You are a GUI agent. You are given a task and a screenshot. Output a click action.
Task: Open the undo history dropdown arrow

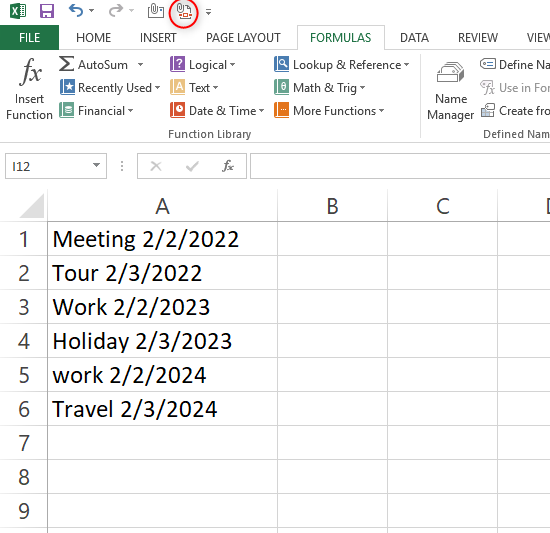92,11
